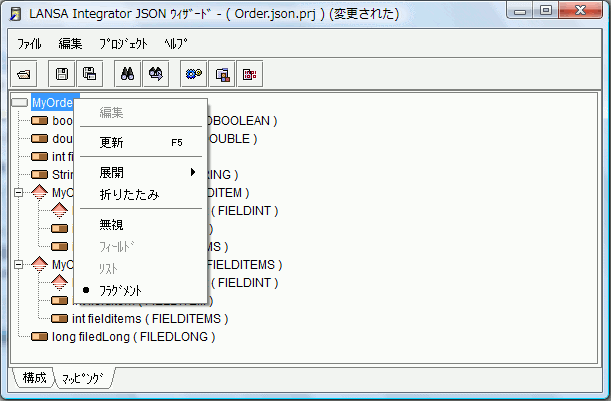Screen dimensions: 611x401
Task: Switch to the マッピング tab
Action: click(x=83, y=378)
